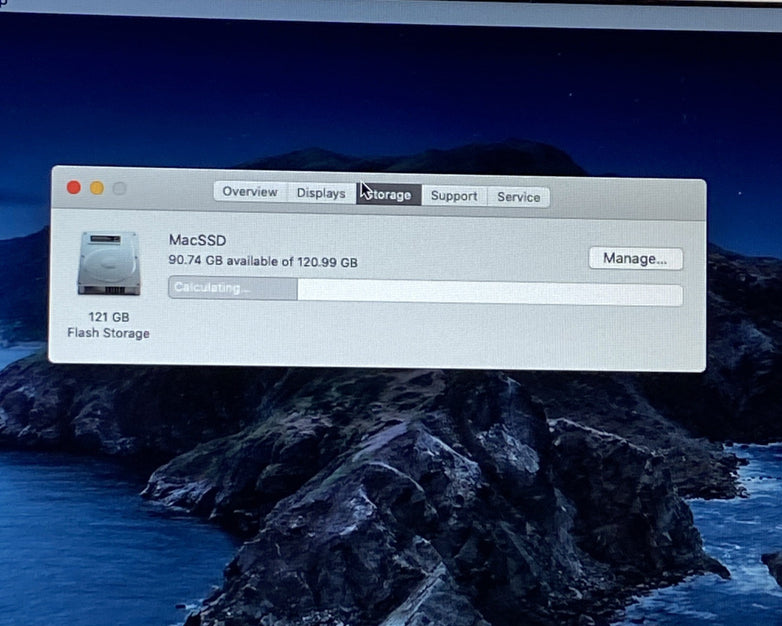This screenshot has height=626, width=782.
Task: Click the Manage... button
Action: tap(635, 259)
